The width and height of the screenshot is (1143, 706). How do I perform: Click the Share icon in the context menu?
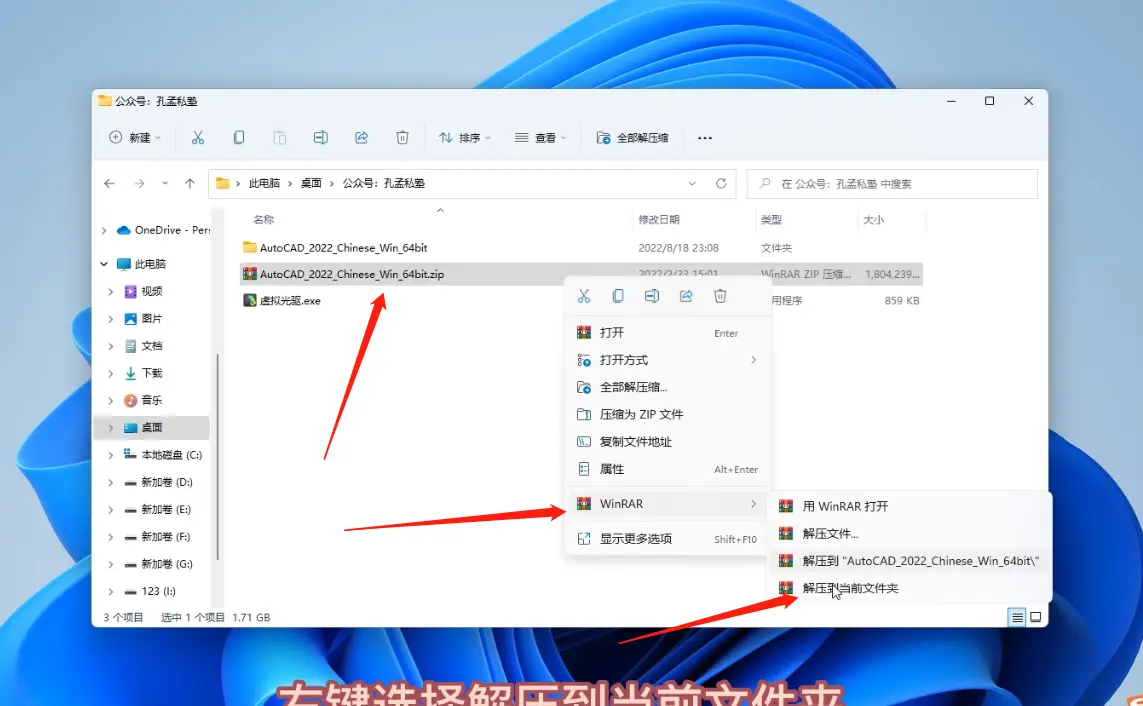[686, 296]
